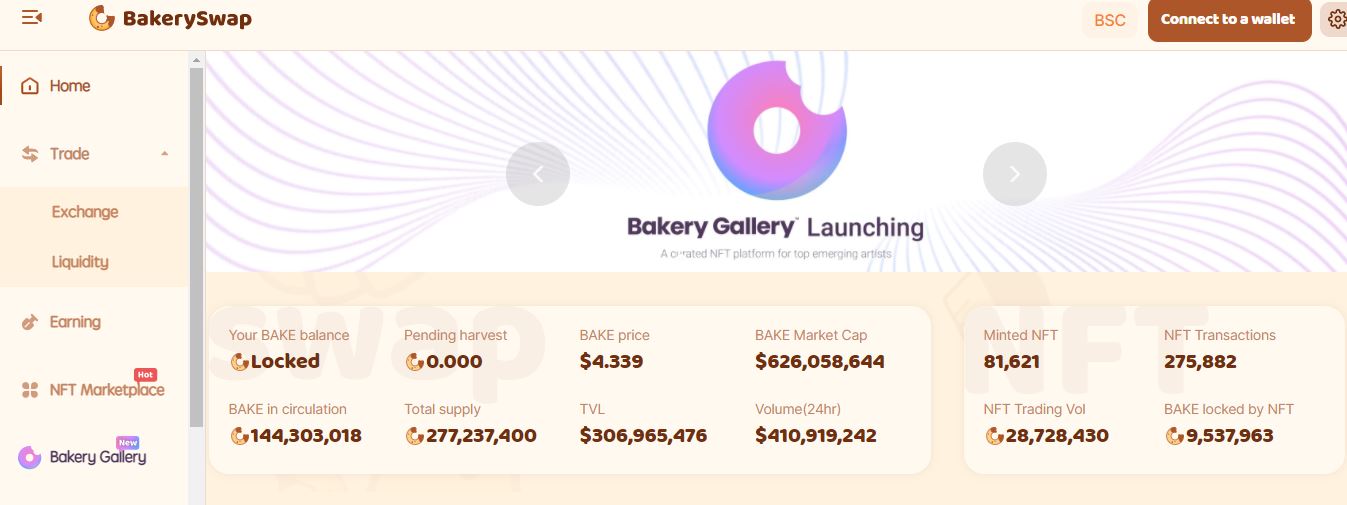Screen dimensions: 1347x505
Task: Click the large Bakery Gallery banner logo
Action: 776,131
